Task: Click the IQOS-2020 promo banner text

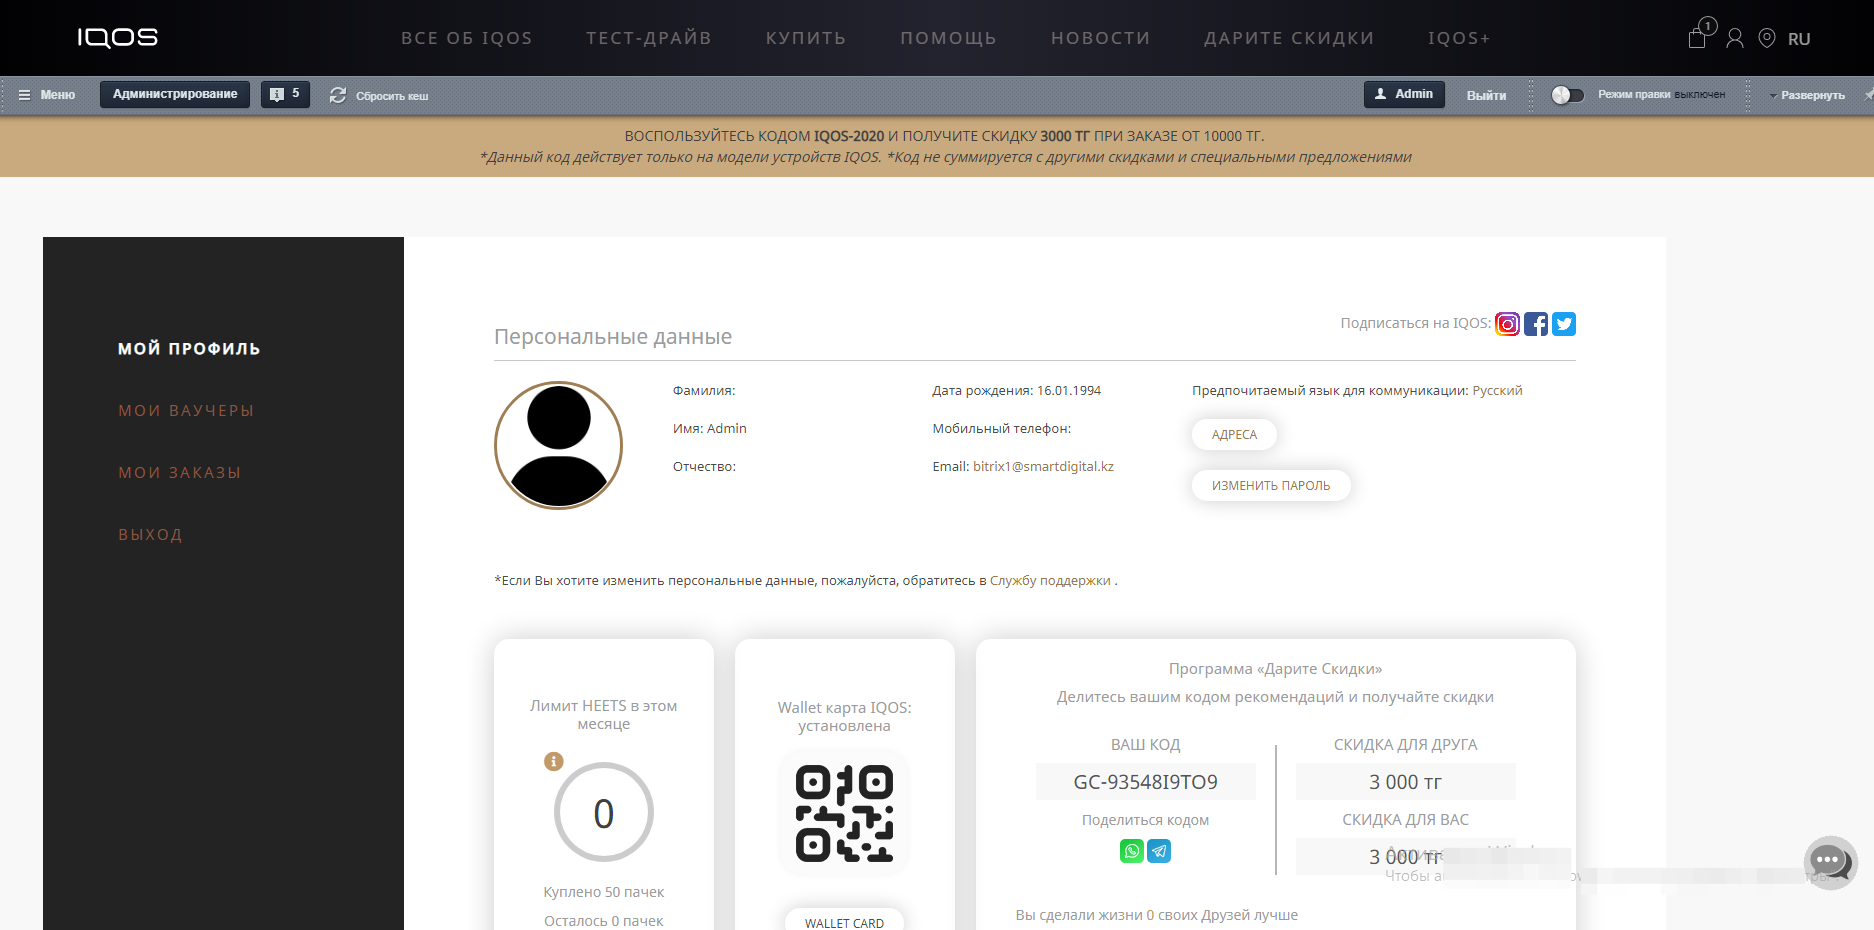Action: [x=944, y=136]
